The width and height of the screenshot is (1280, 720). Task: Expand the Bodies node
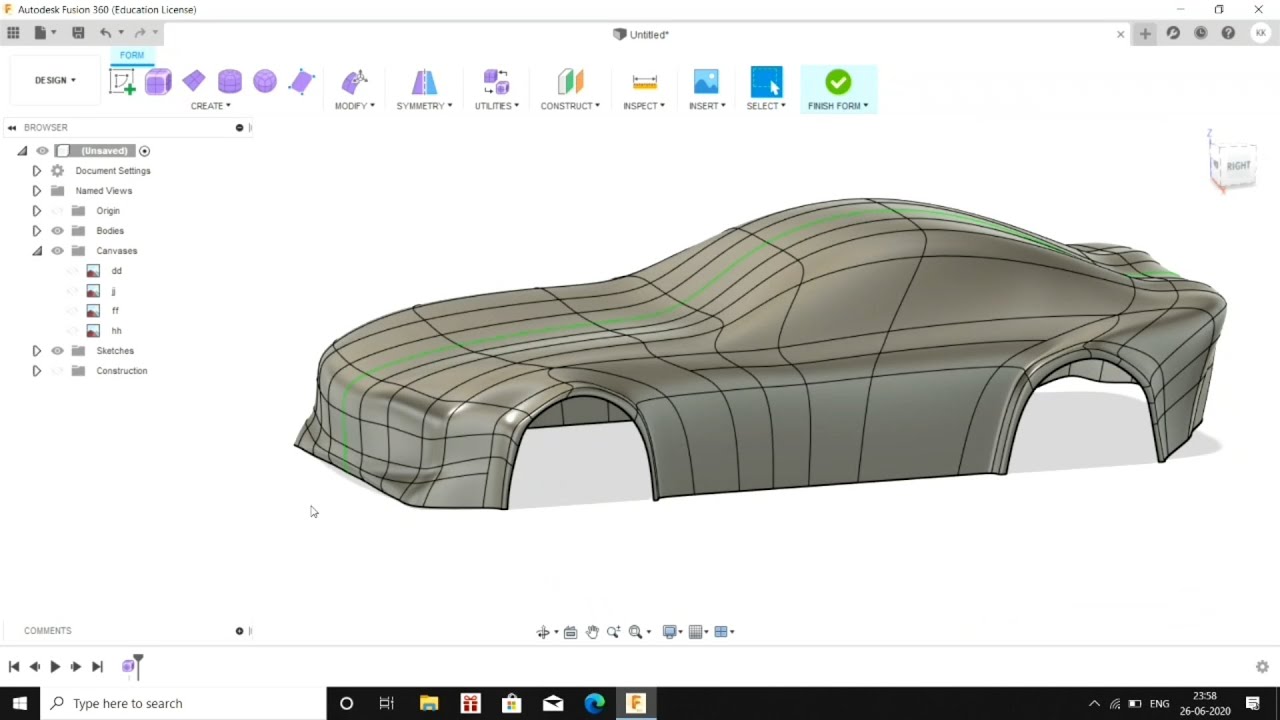pos(37,231)
